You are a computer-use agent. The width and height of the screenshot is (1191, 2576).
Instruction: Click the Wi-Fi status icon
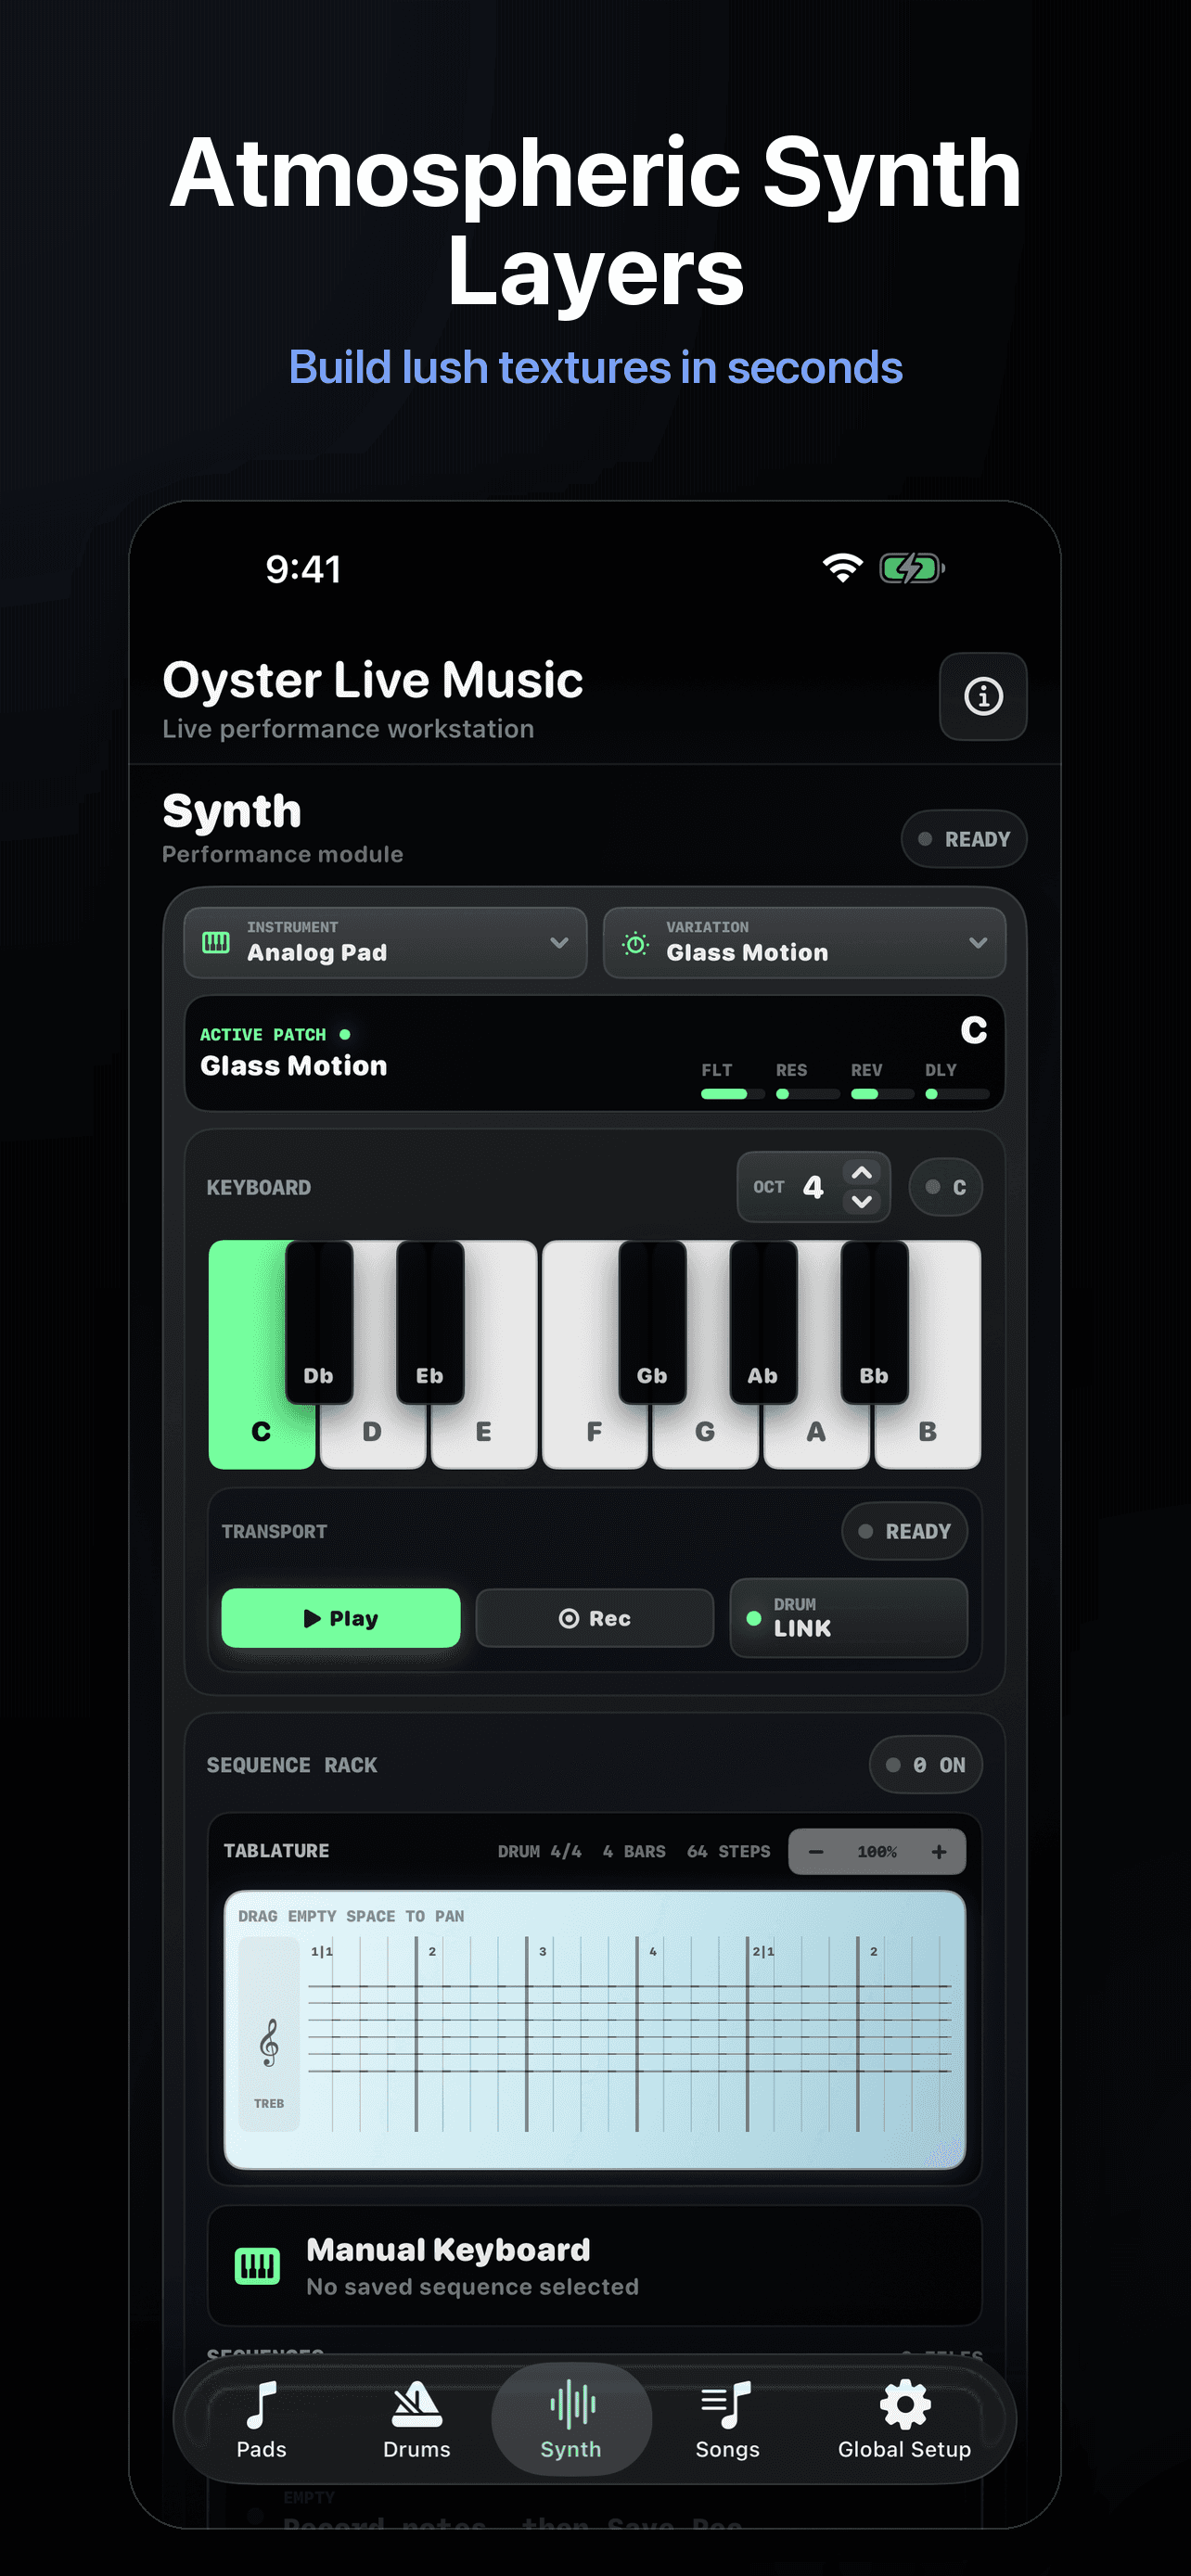click(x=842, y=568)
